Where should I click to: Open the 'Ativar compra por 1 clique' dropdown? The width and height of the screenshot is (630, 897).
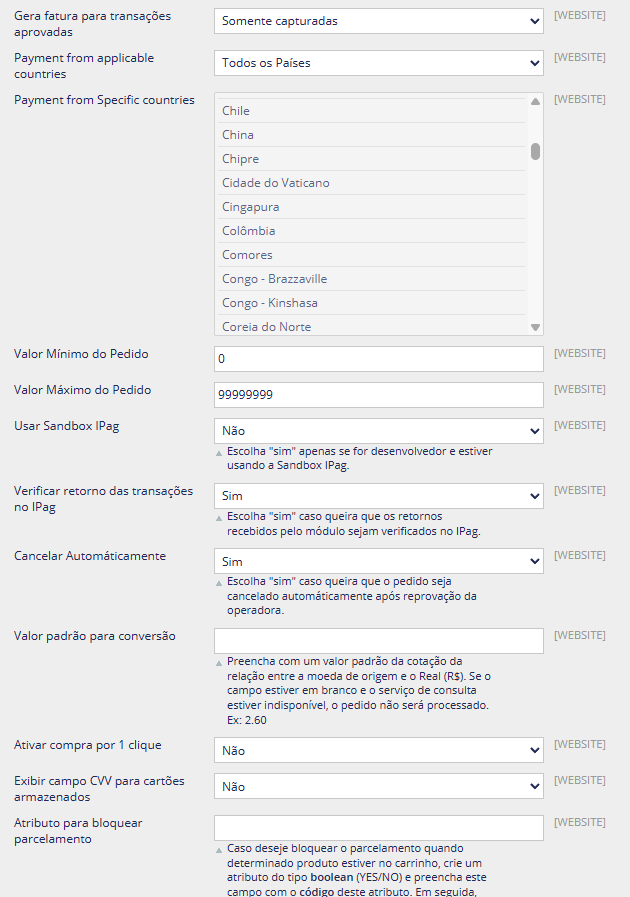tap(378, 751)
